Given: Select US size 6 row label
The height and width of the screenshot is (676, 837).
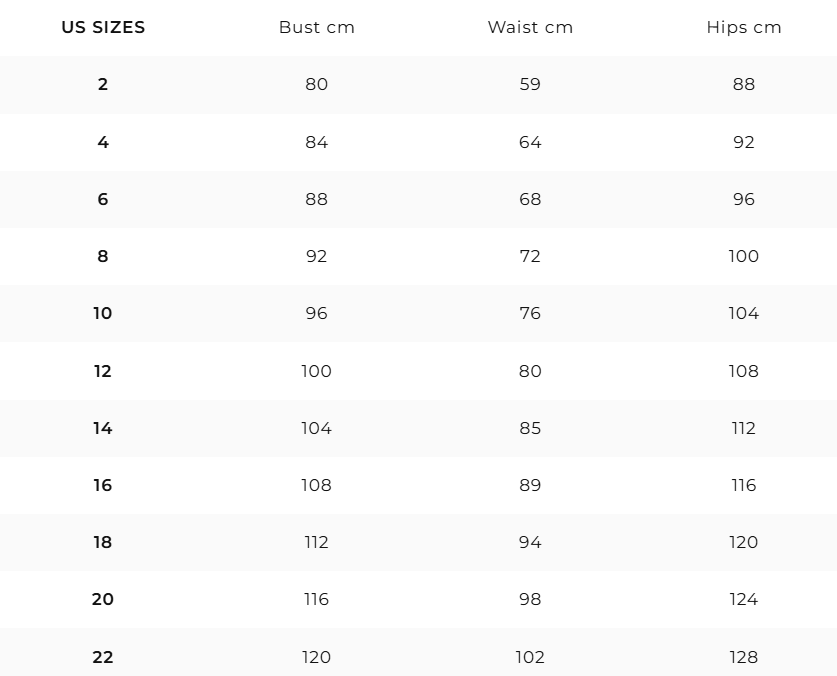Looking at the screenshot, I should pos(103,199).
